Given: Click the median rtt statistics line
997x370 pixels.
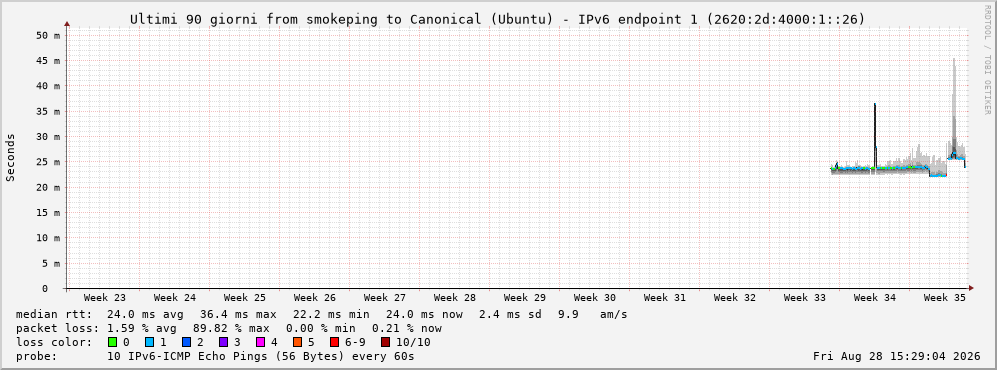Looking at the screenshot, I should [321, 314].
